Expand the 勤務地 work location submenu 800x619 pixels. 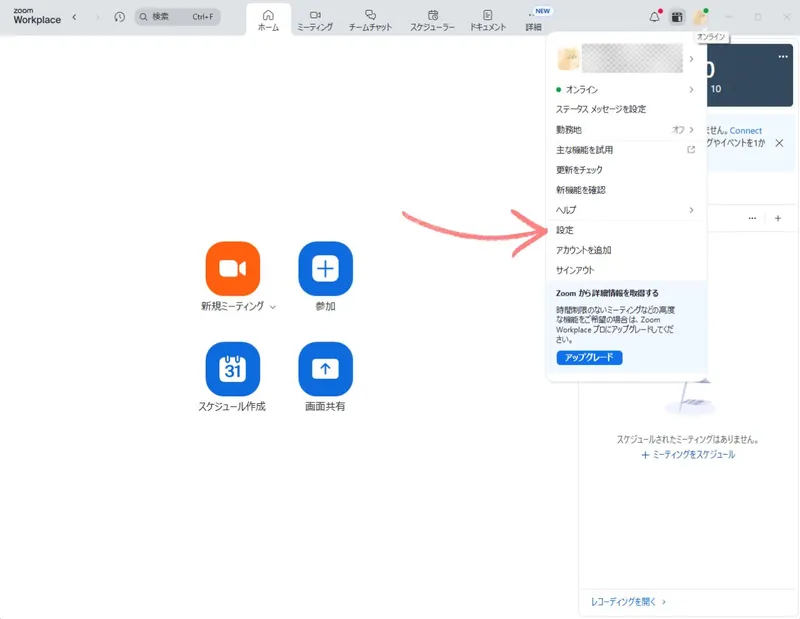[x=625, y=130]
